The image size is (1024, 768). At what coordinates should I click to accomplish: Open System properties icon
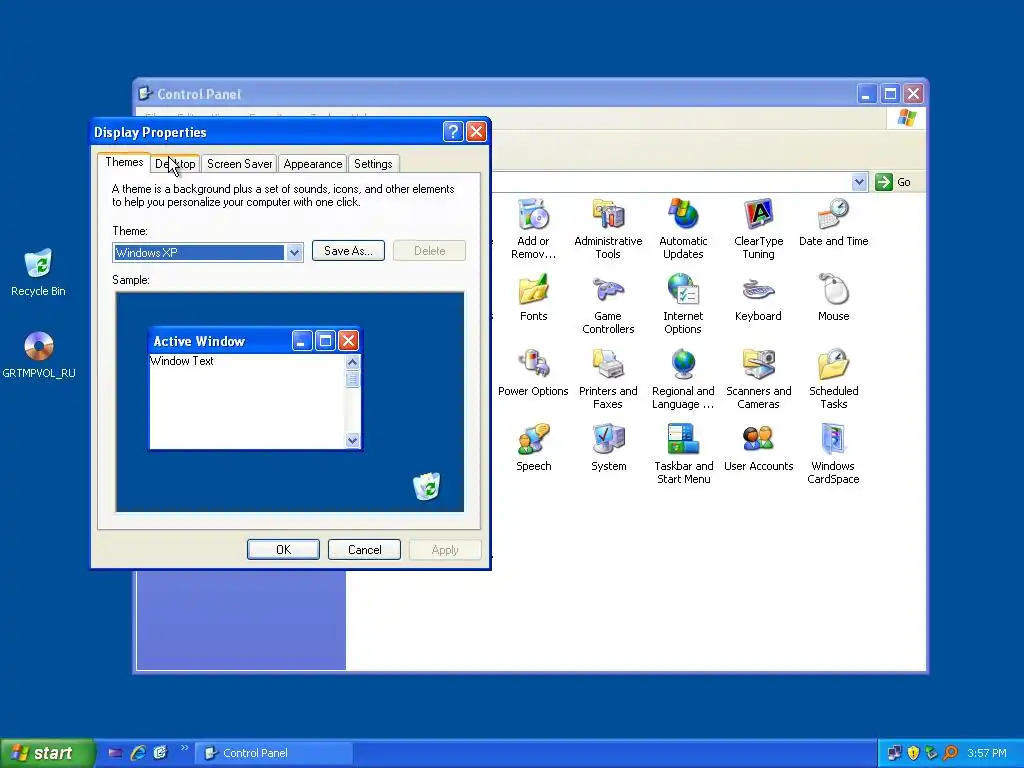point(609,440)
